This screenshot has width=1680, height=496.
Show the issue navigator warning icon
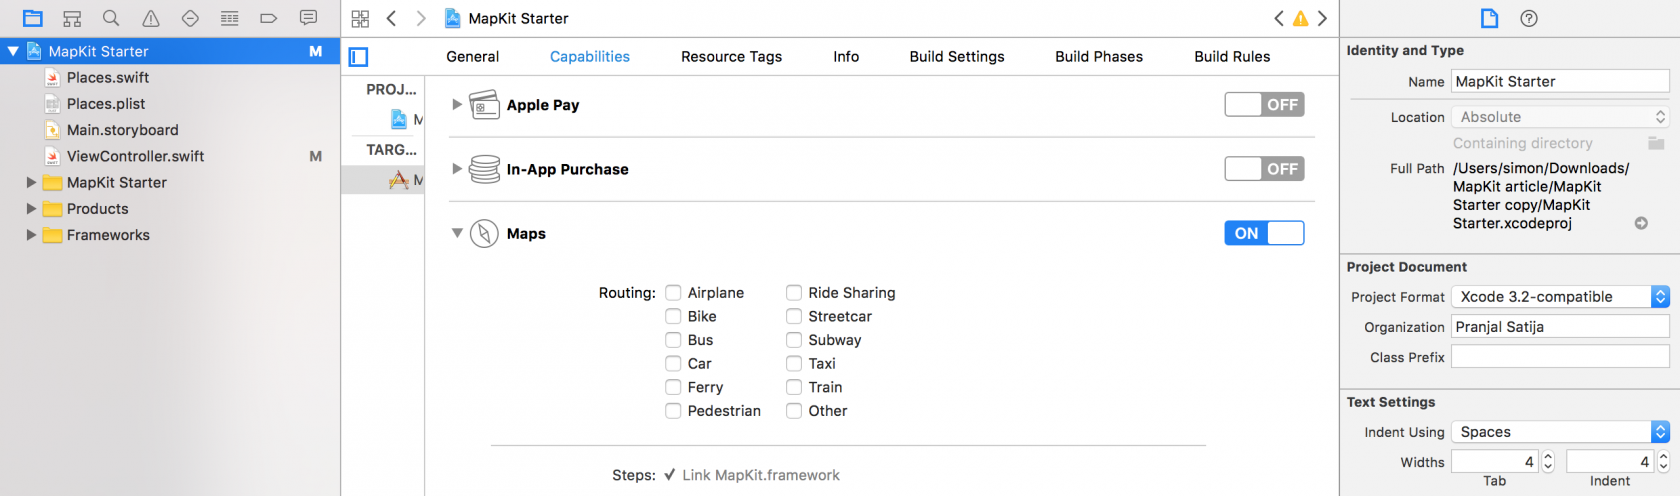point(151,18)
